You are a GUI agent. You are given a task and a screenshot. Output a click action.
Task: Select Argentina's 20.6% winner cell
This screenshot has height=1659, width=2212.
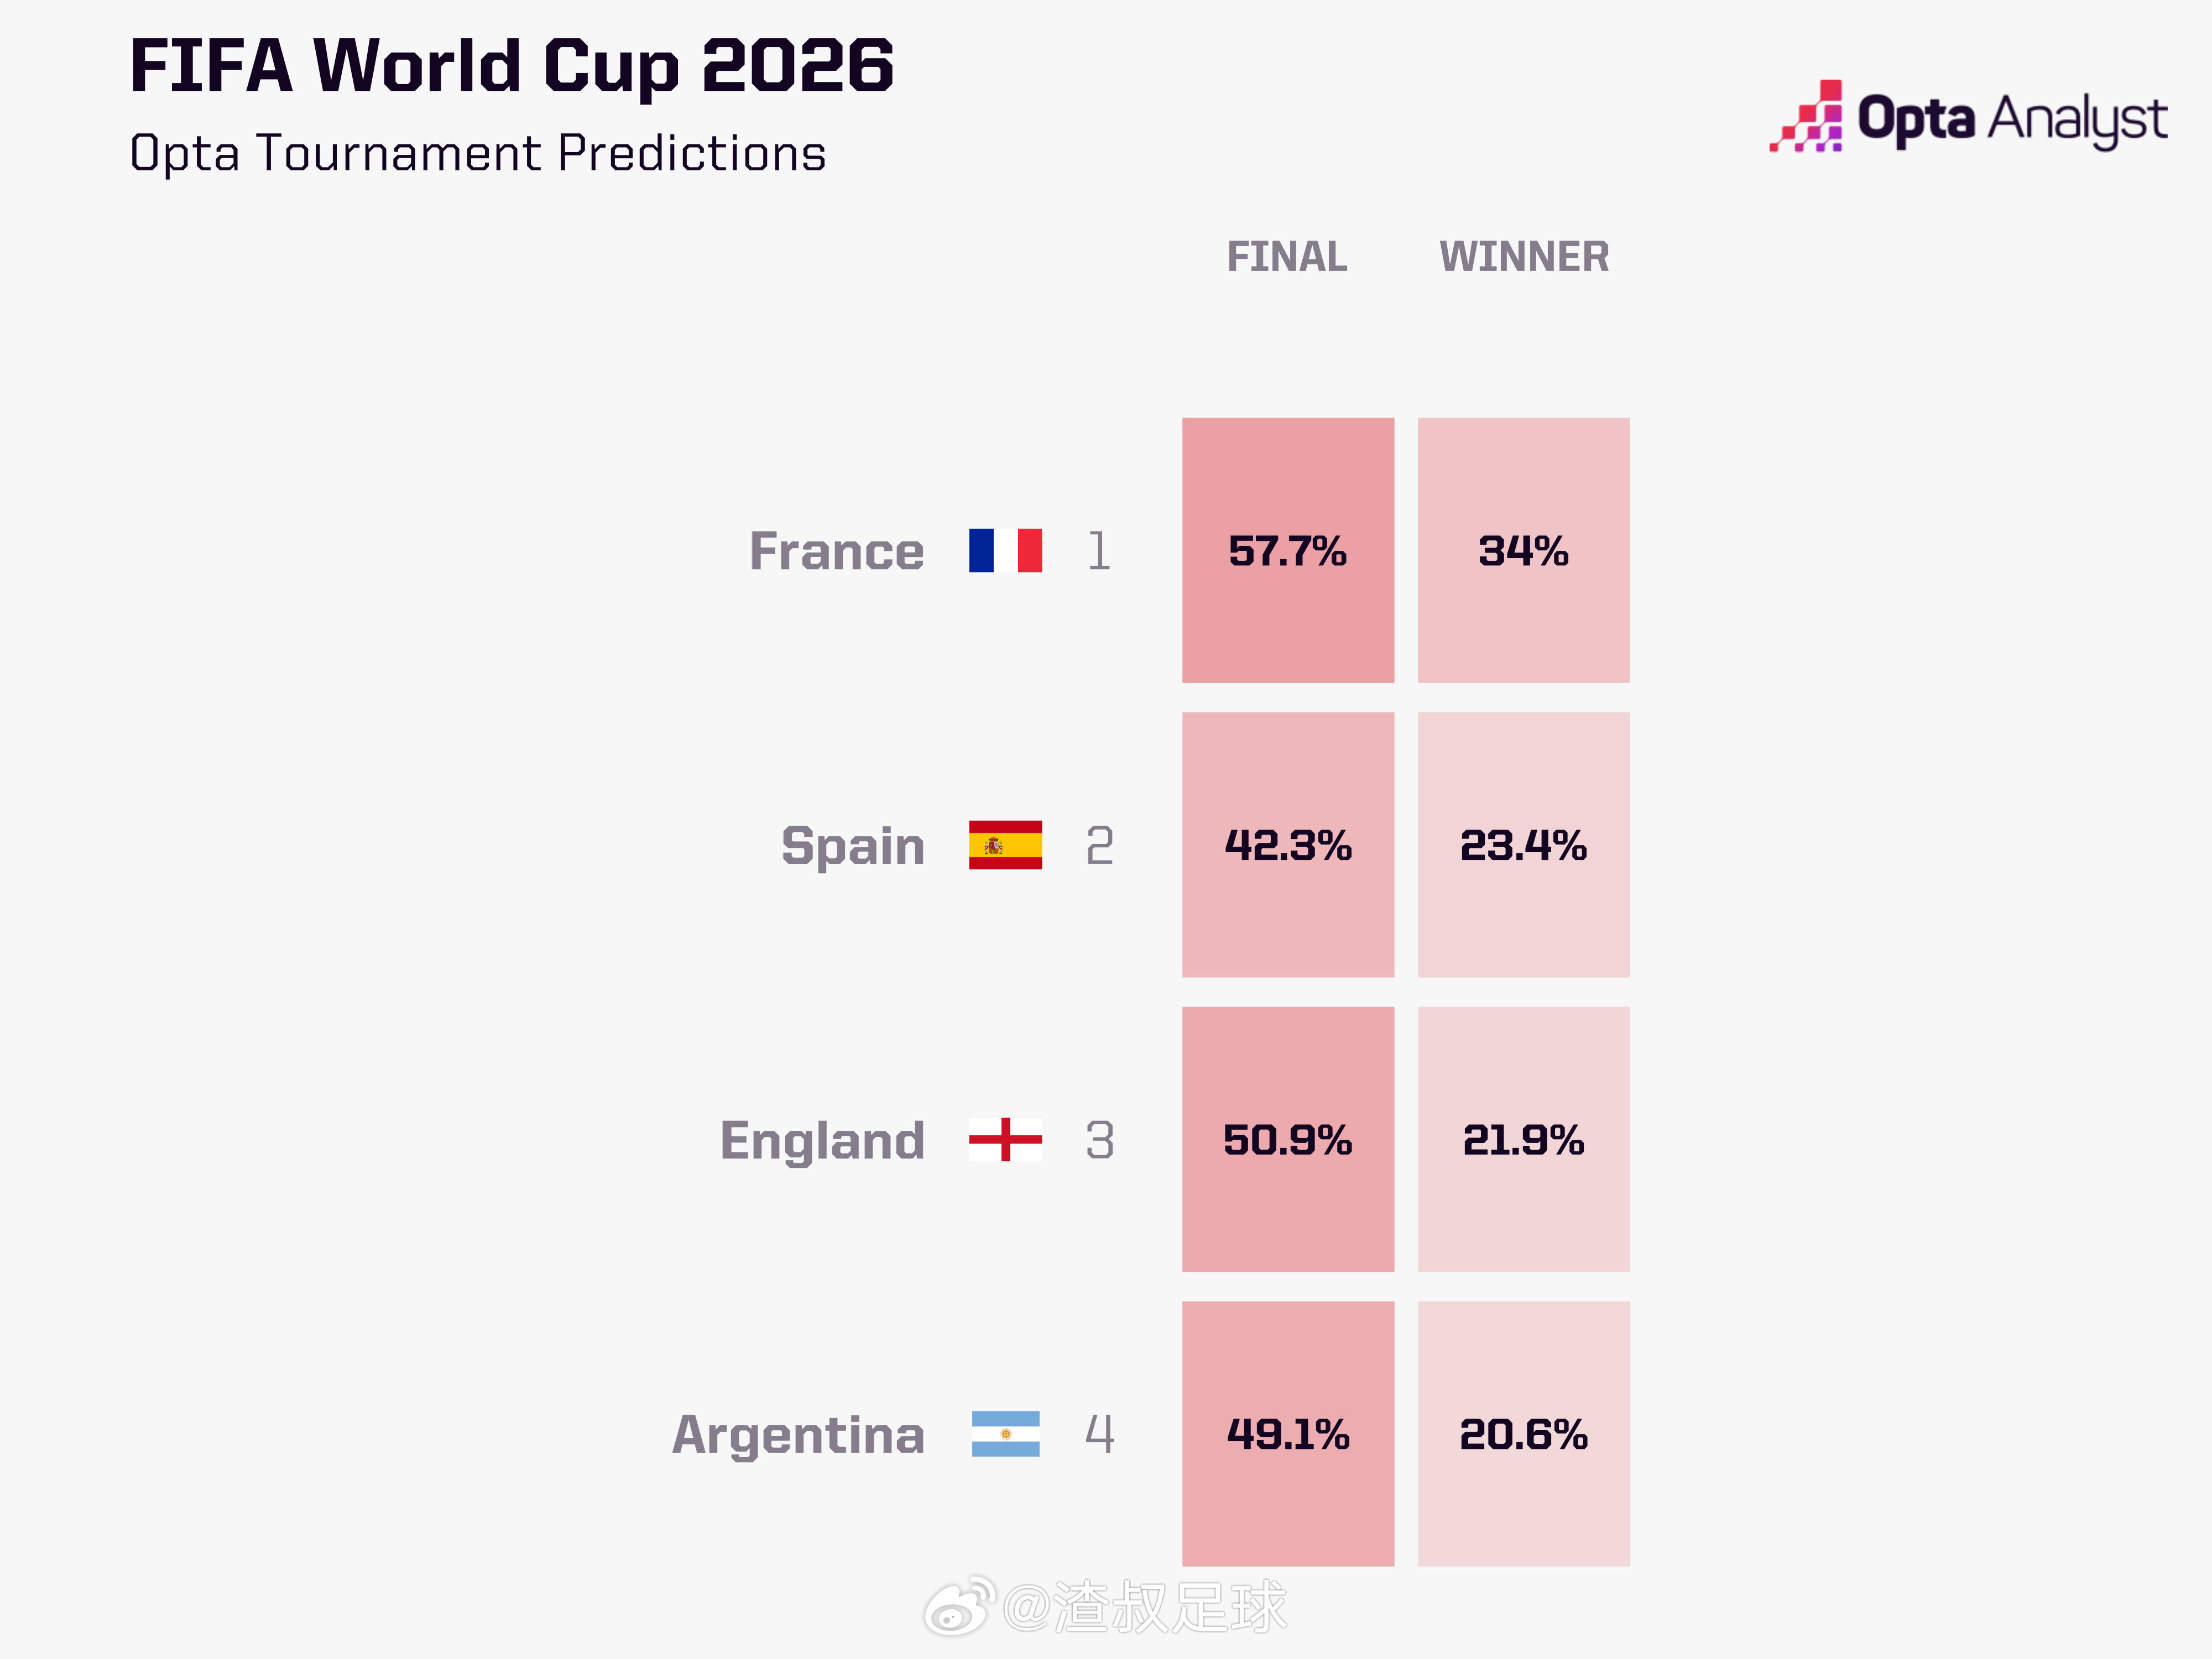pyautogui.click(x=1524, y=1434)
